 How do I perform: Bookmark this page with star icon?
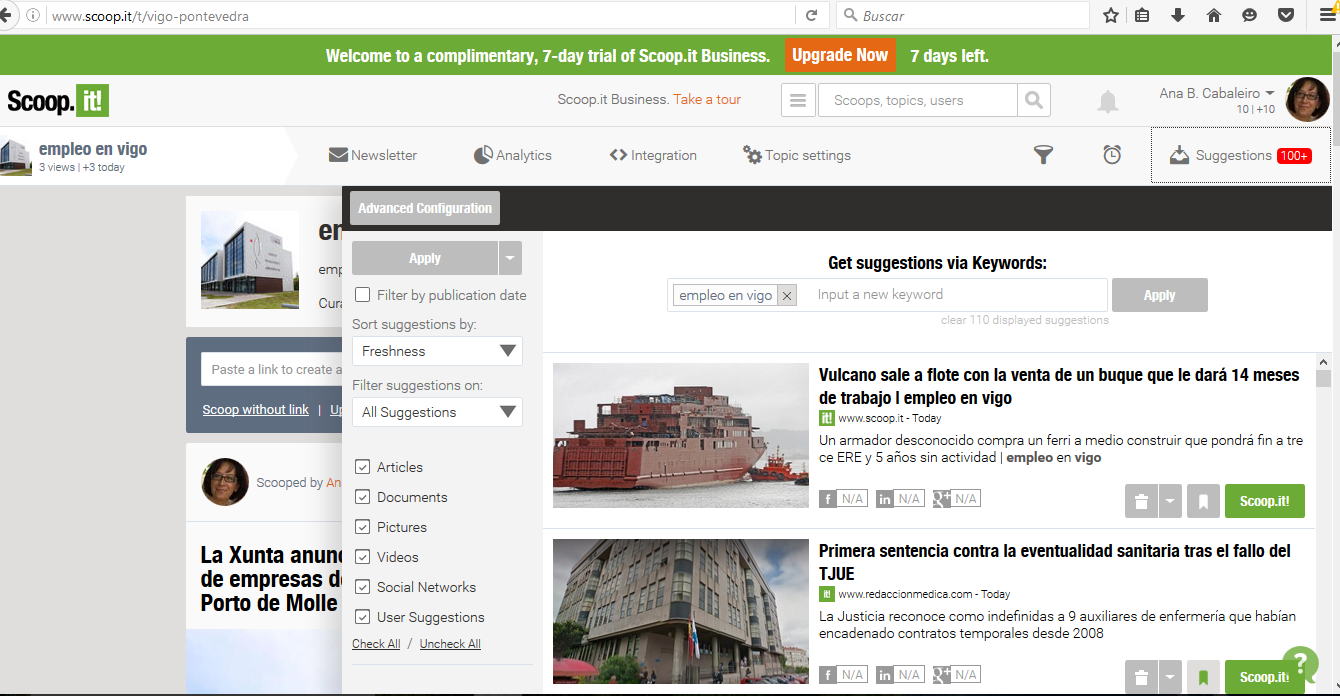[x=1110, y=15]
